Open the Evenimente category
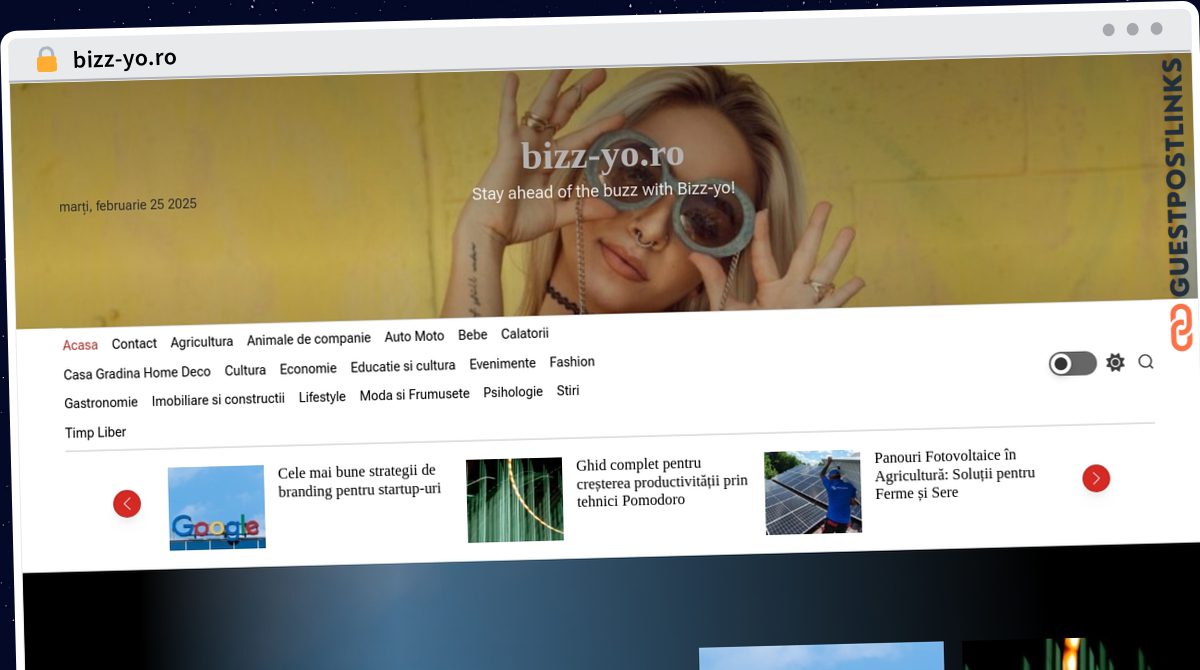1200x670 pixels. tap(502, 364)
